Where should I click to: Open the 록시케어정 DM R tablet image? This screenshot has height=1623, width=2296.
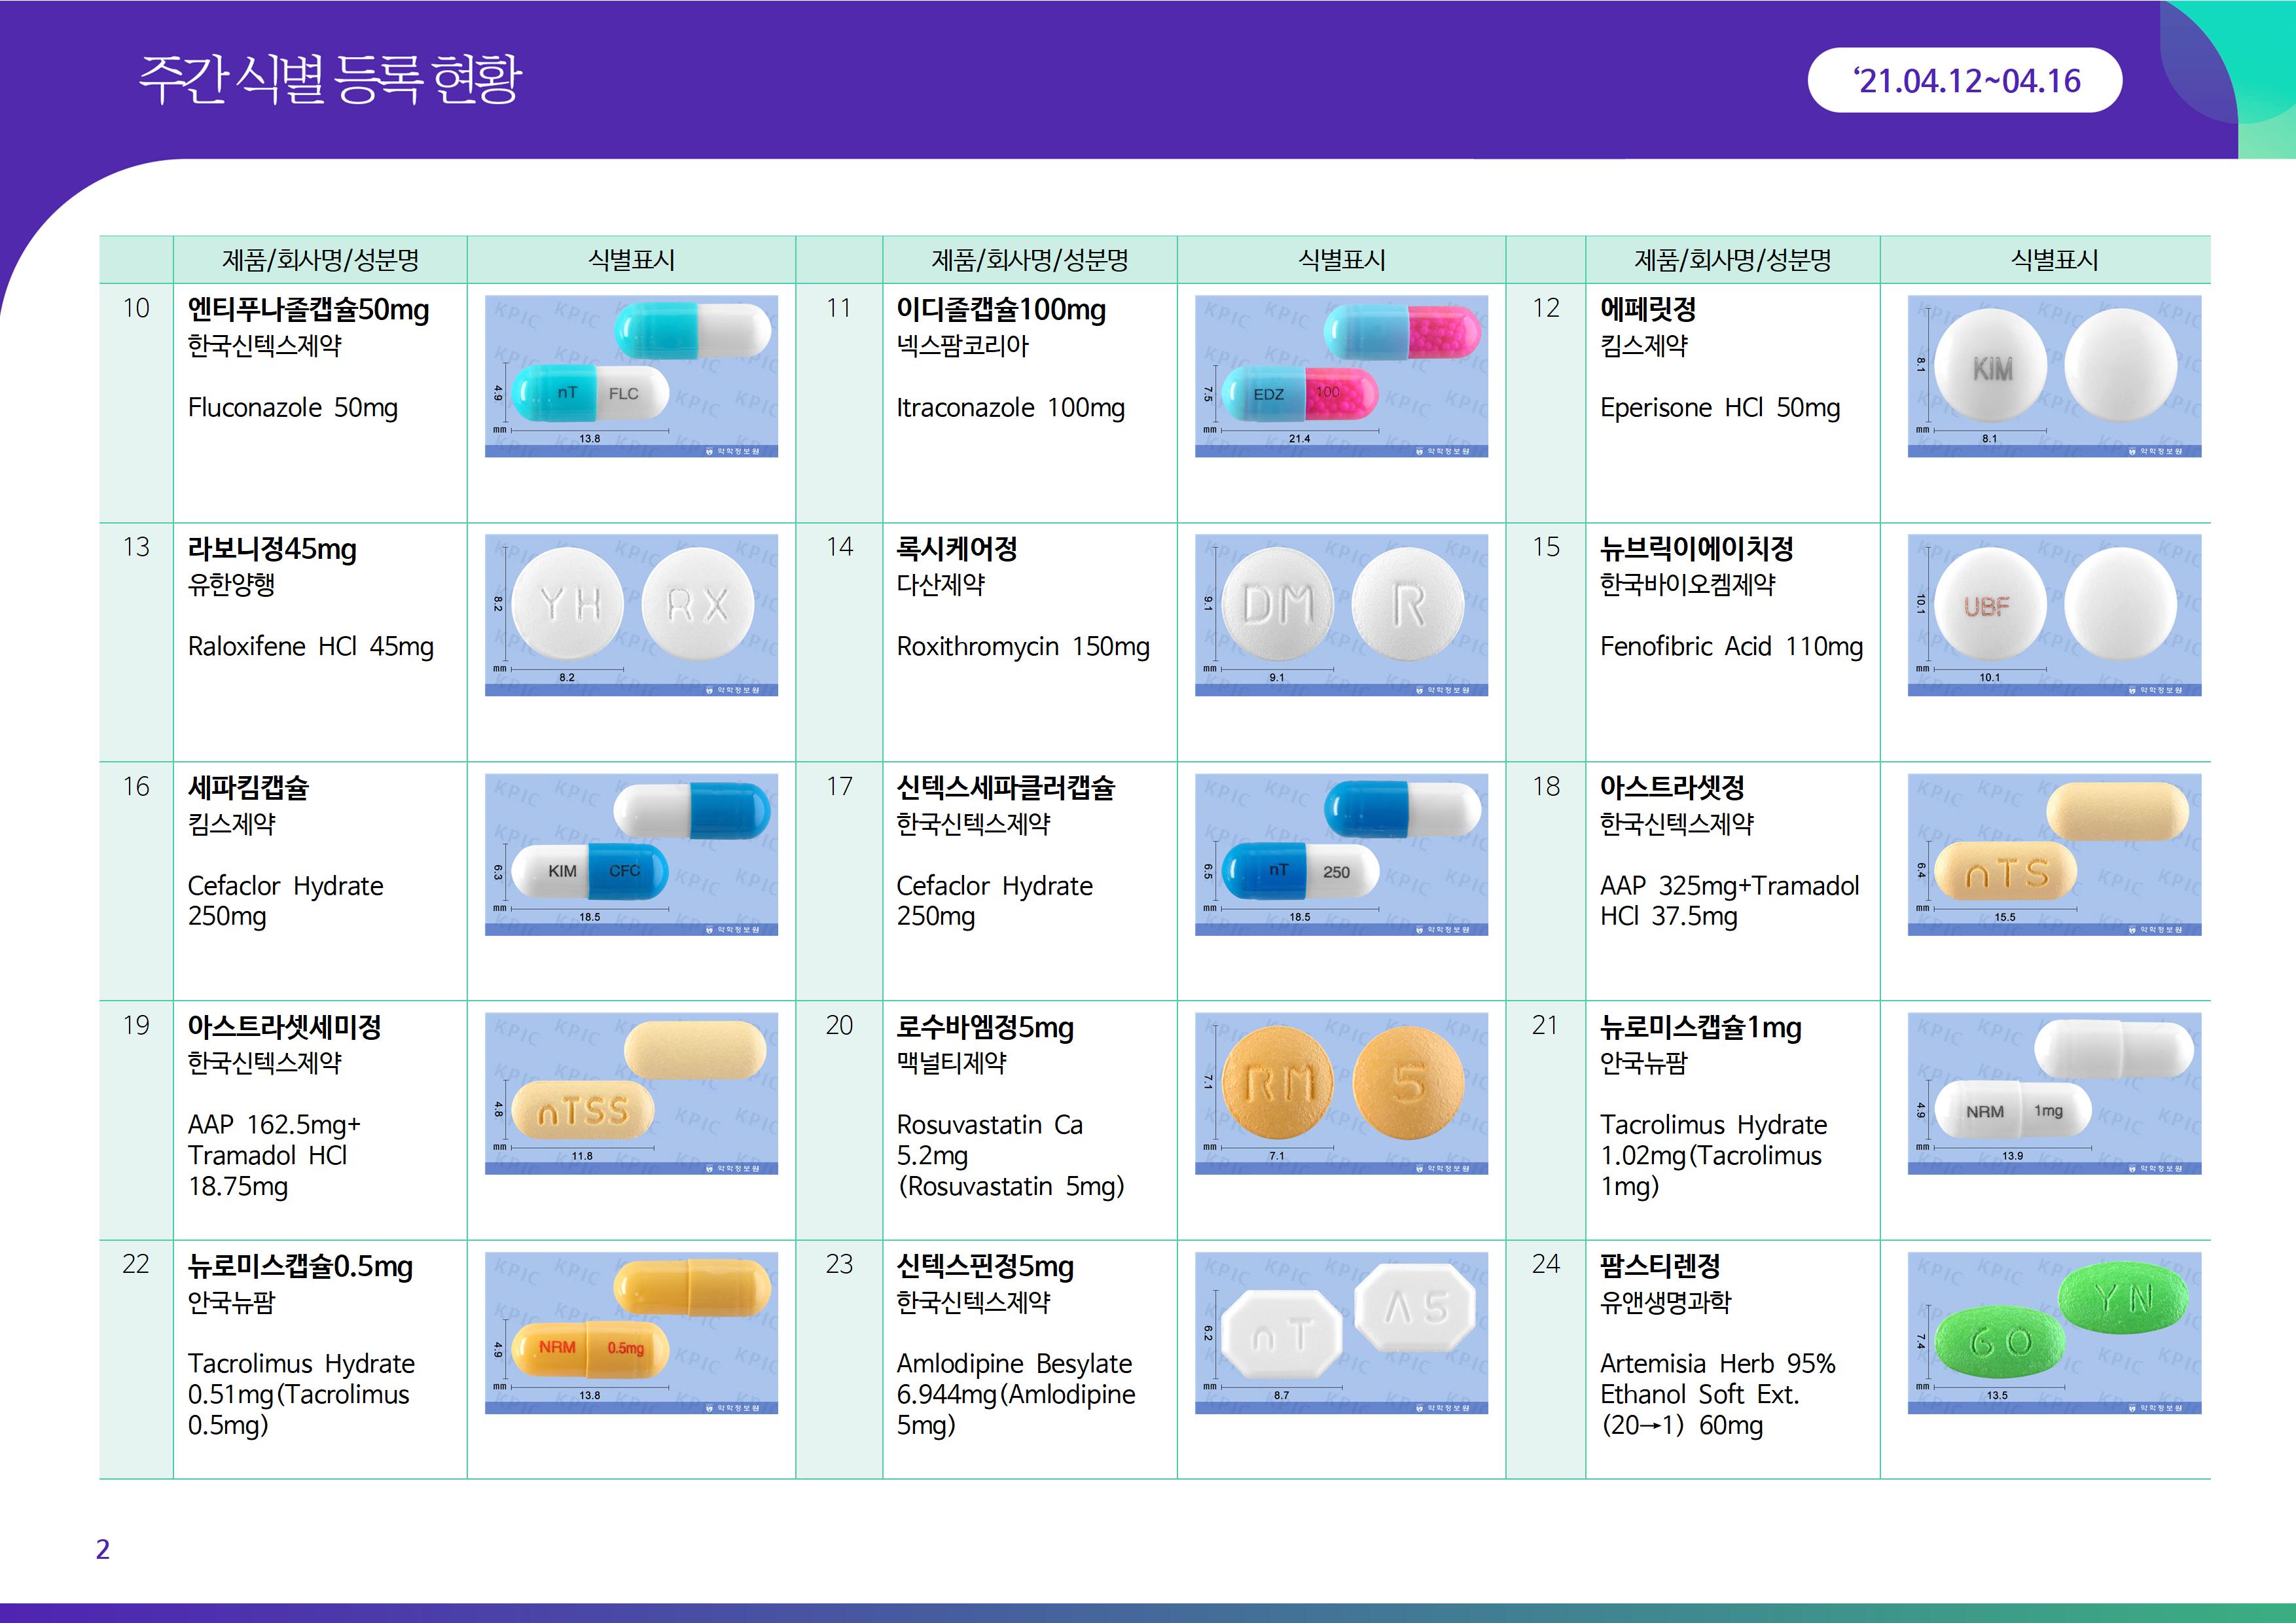[1341, 615]
